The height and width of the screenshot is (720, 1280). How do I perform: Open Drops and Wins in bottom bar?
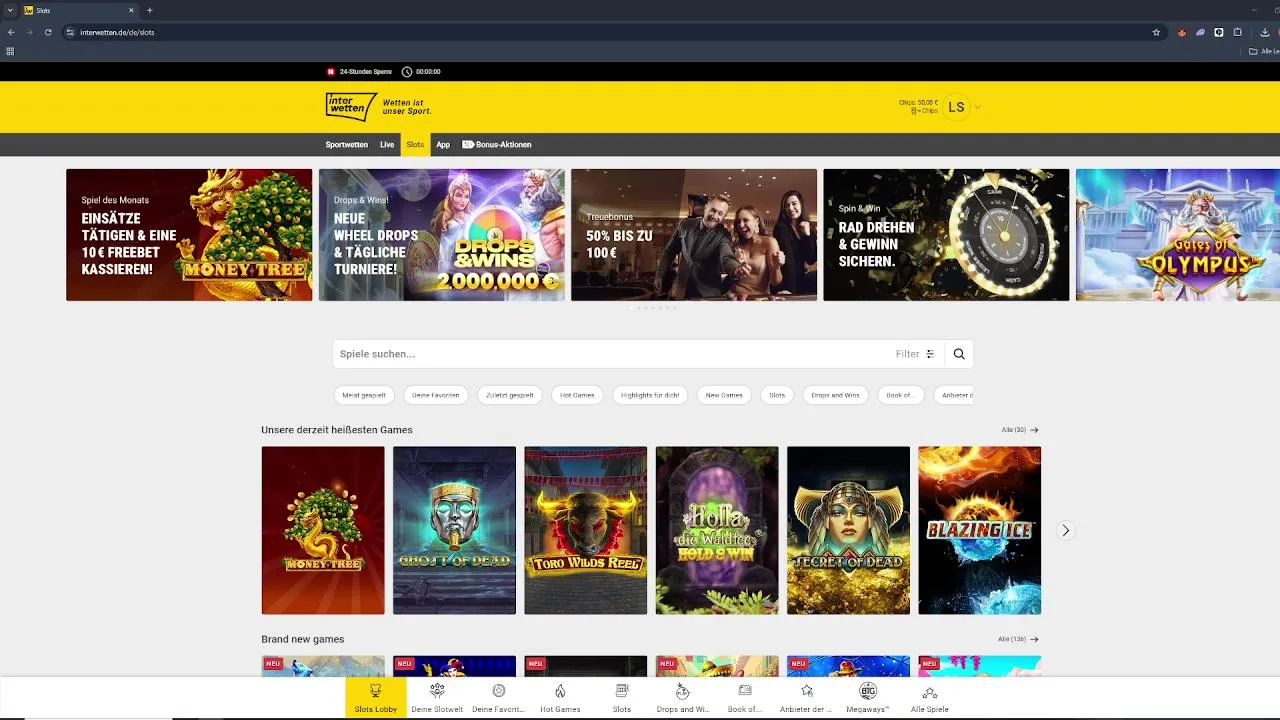pyautogui.click(x=683, y=698)
